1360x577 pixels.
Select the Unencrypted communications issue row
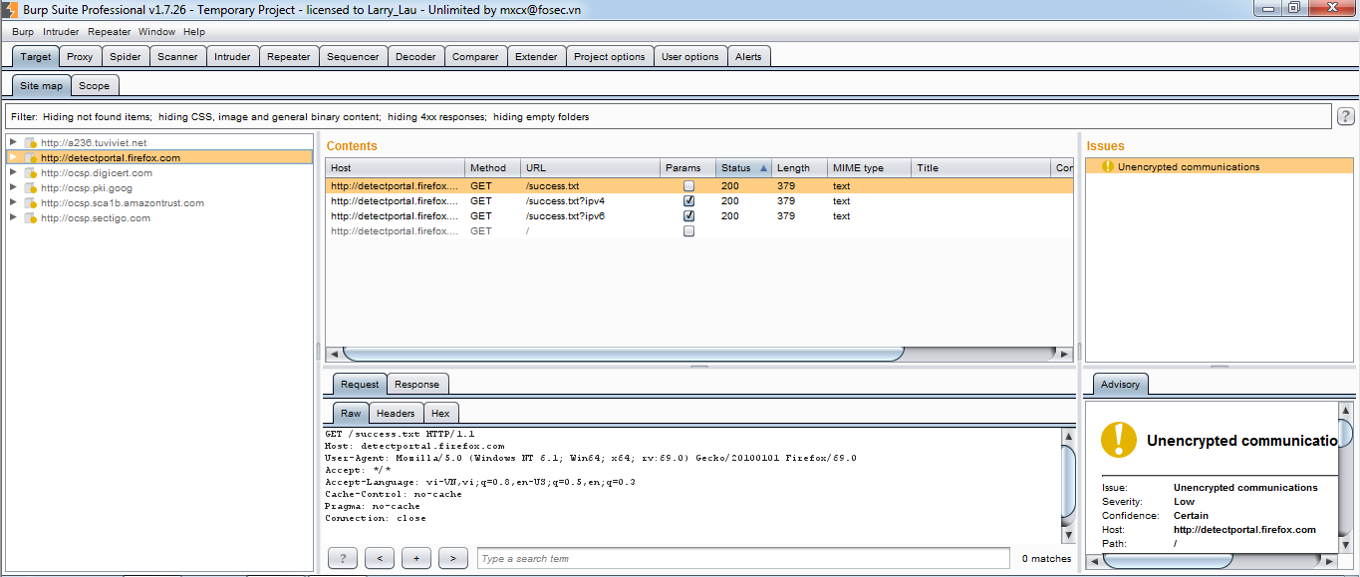pos(1219,167)
